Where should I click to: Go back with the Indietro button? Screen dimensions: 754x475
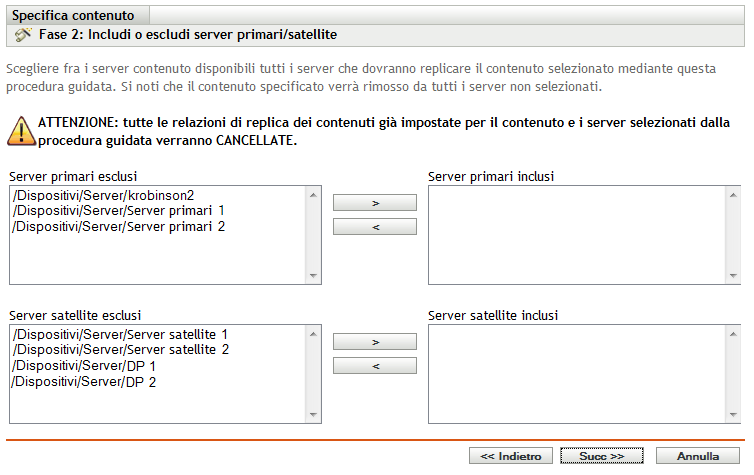coord(510,455)
